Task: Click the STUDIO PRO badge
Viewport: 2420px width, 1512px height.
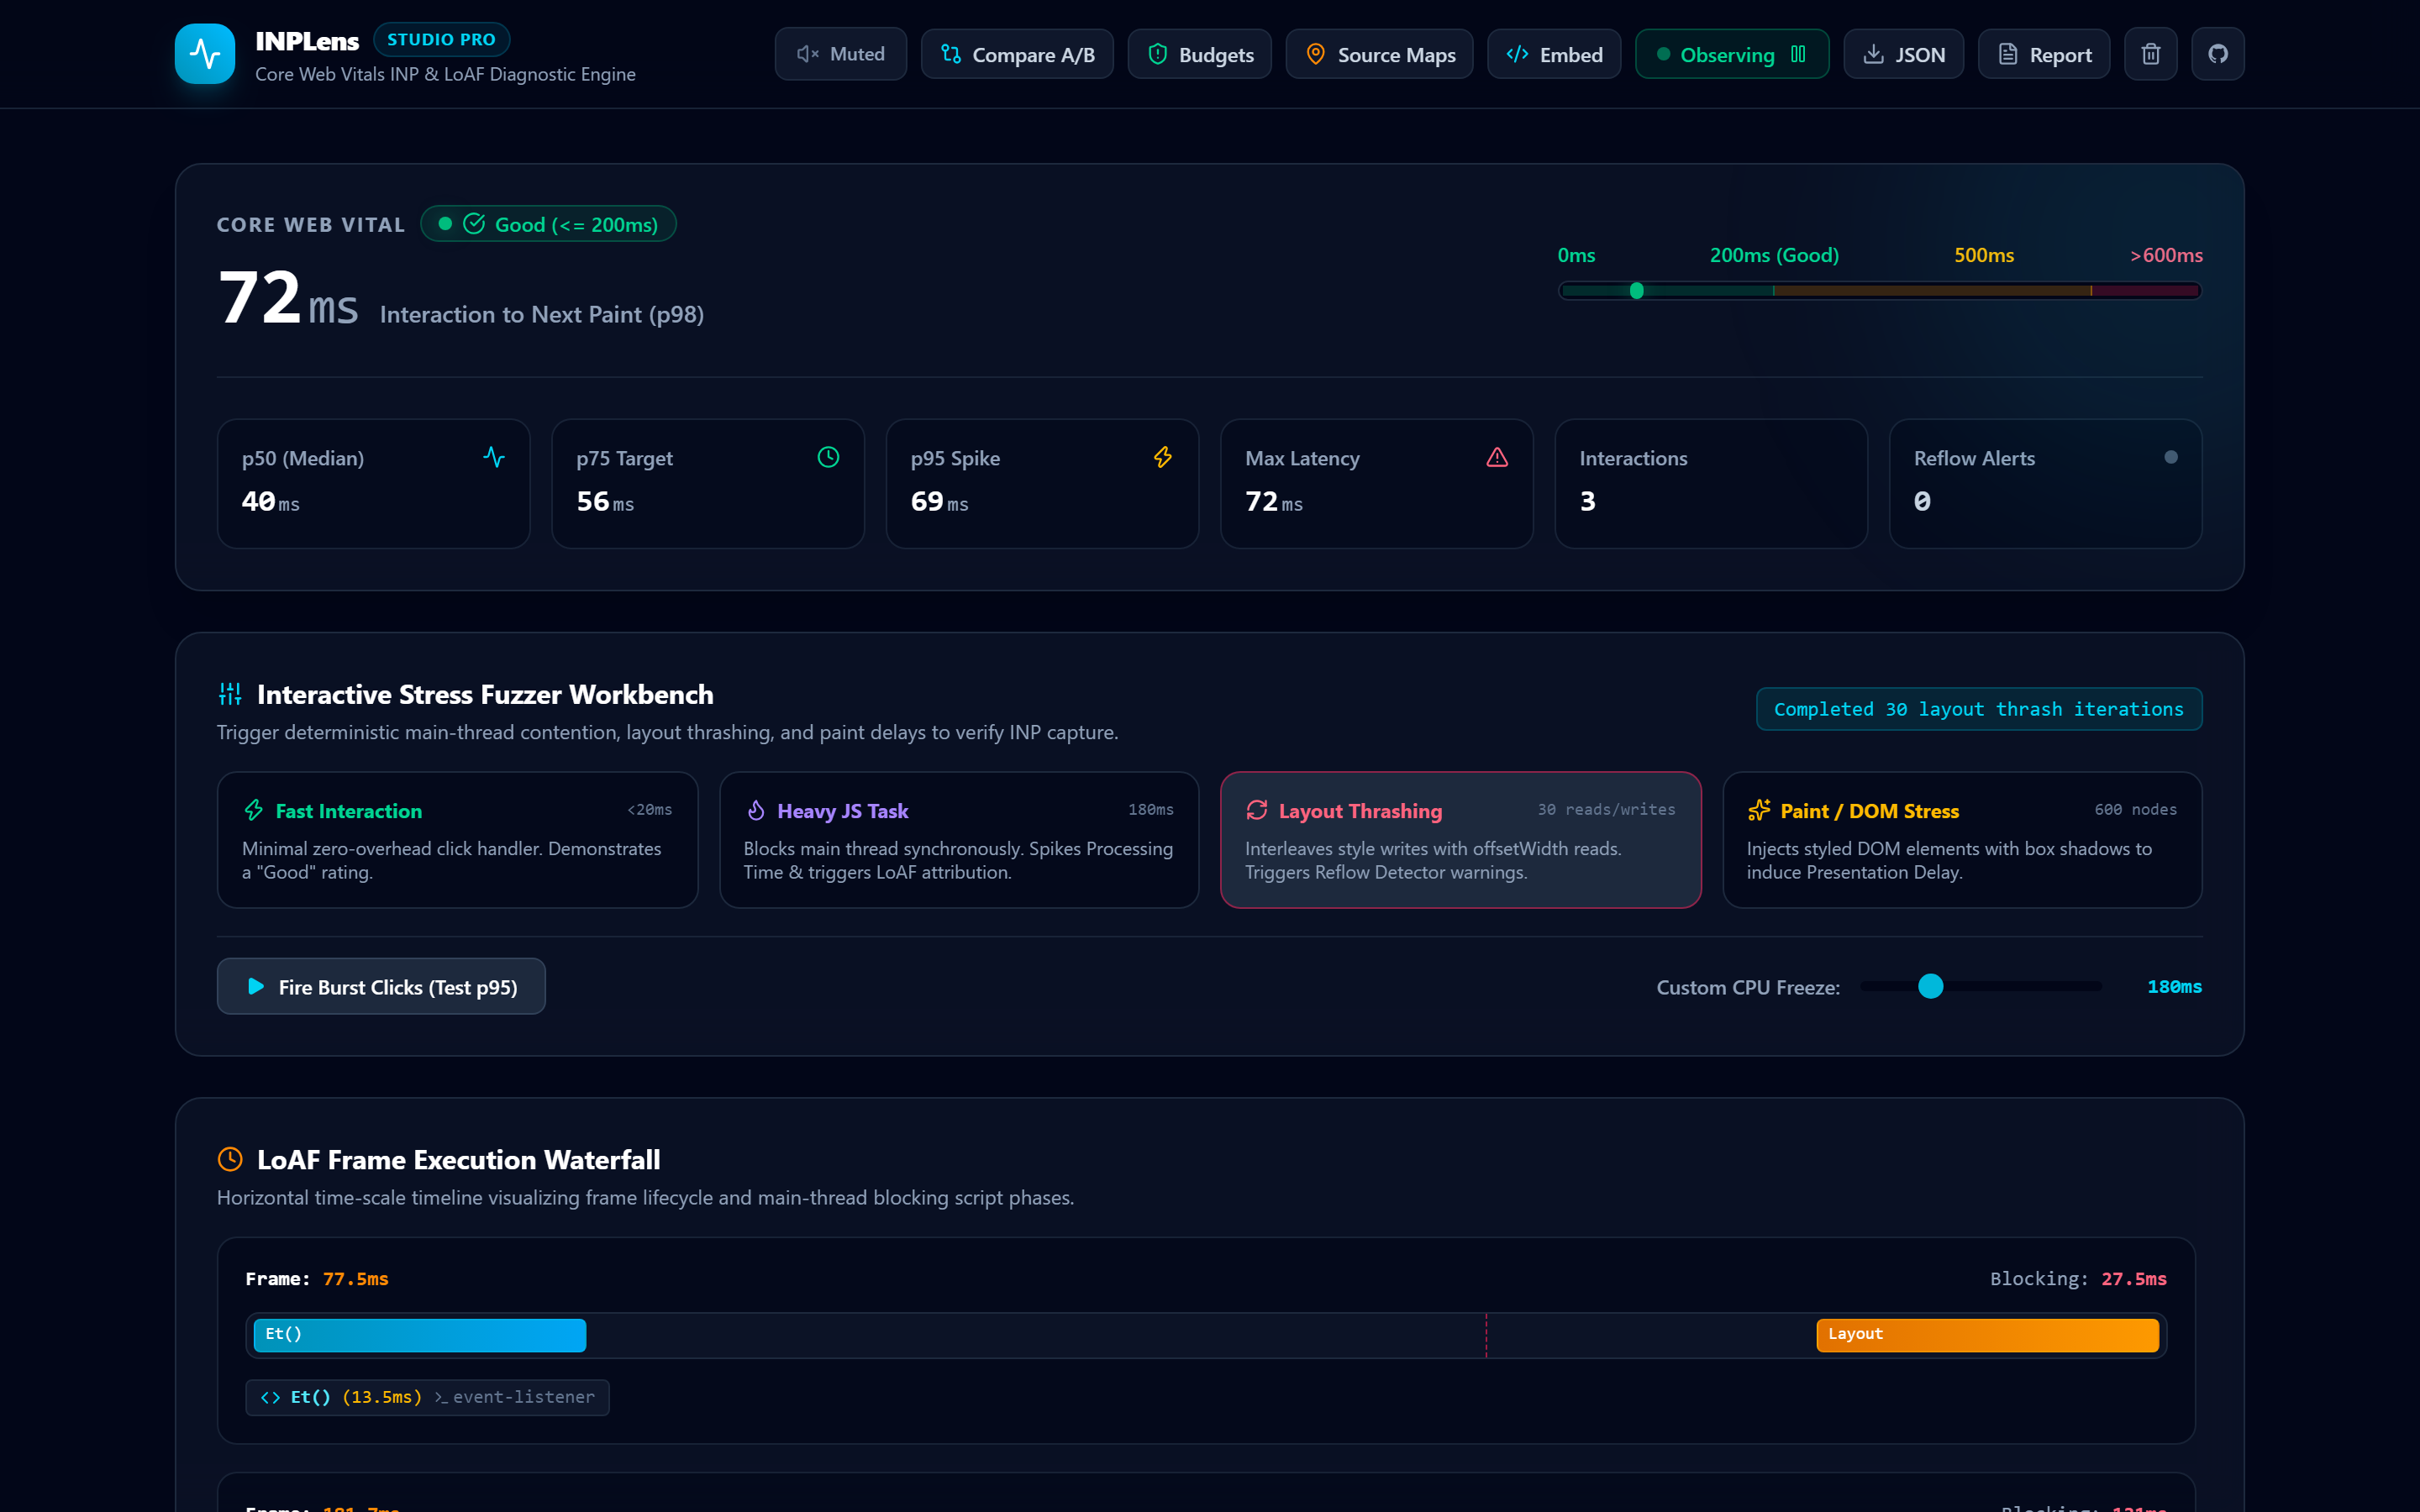Action: click(441, 40)
